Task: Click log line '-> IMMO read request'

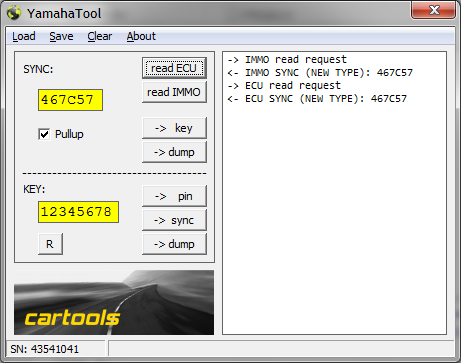Action: coord(287,60)
